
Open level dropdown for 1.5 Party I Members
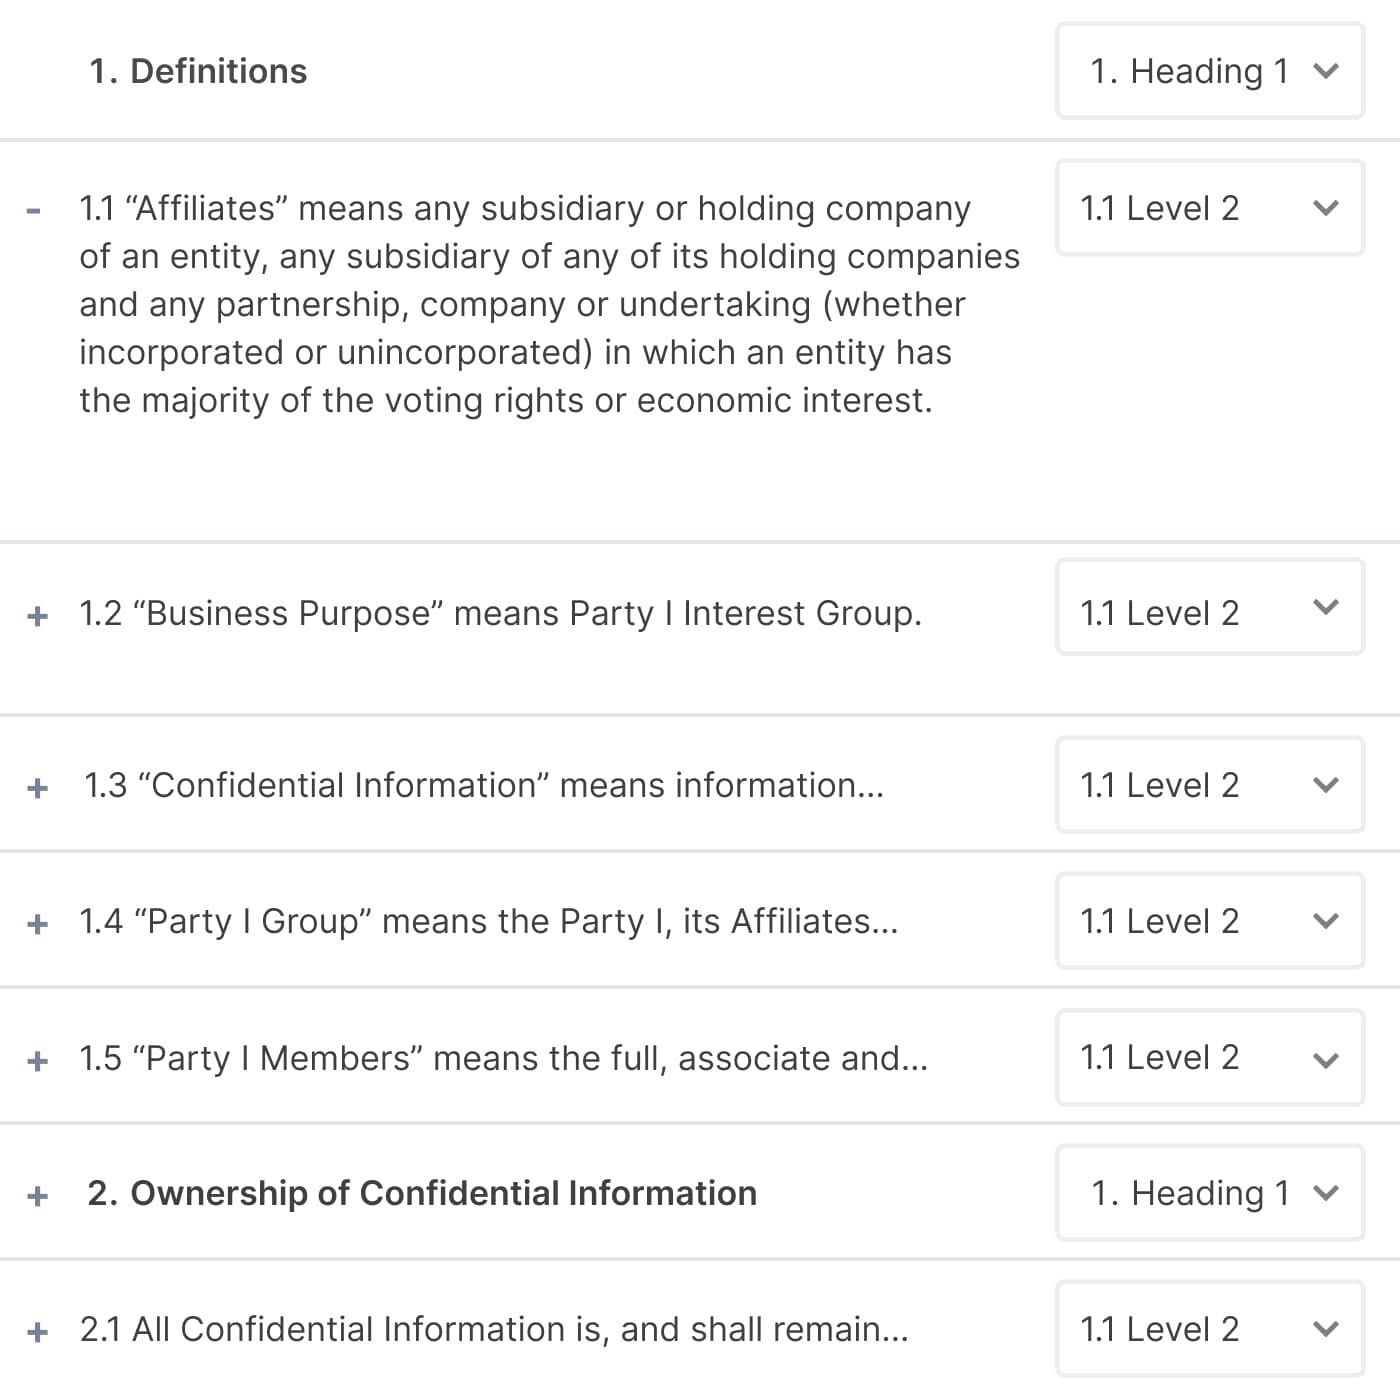[1210, 1058]
